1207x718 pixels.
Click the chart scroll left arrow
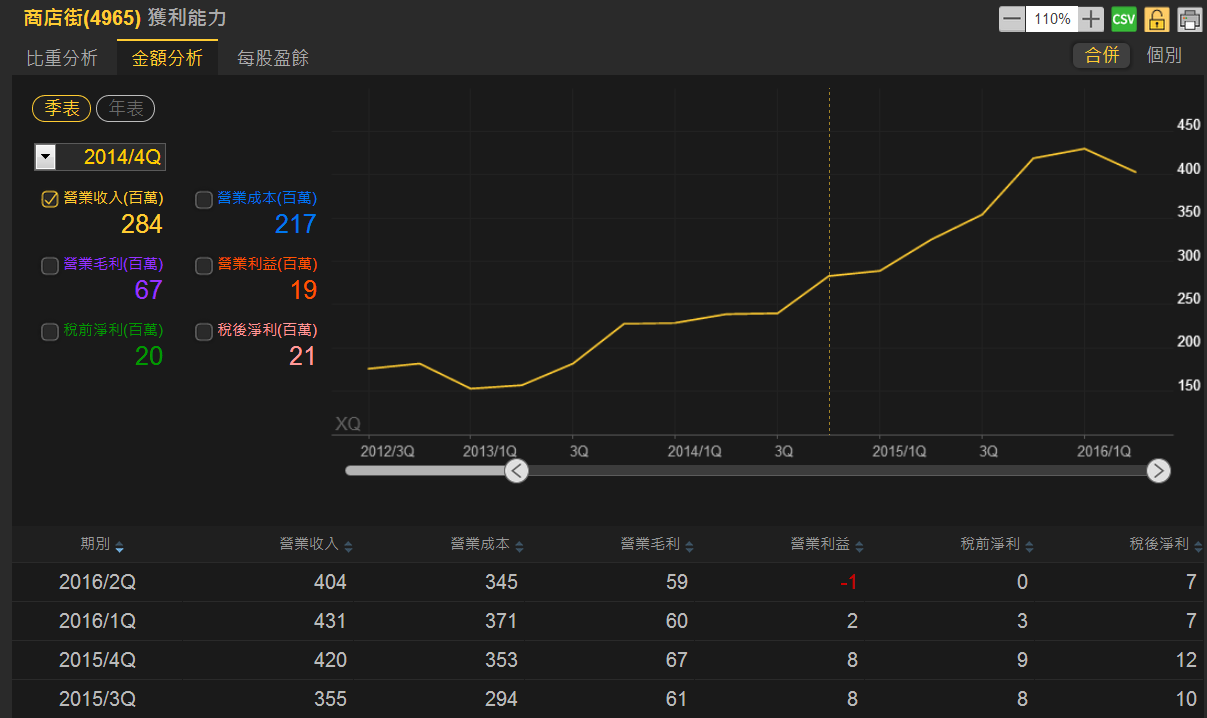click(x=516, y=471)
